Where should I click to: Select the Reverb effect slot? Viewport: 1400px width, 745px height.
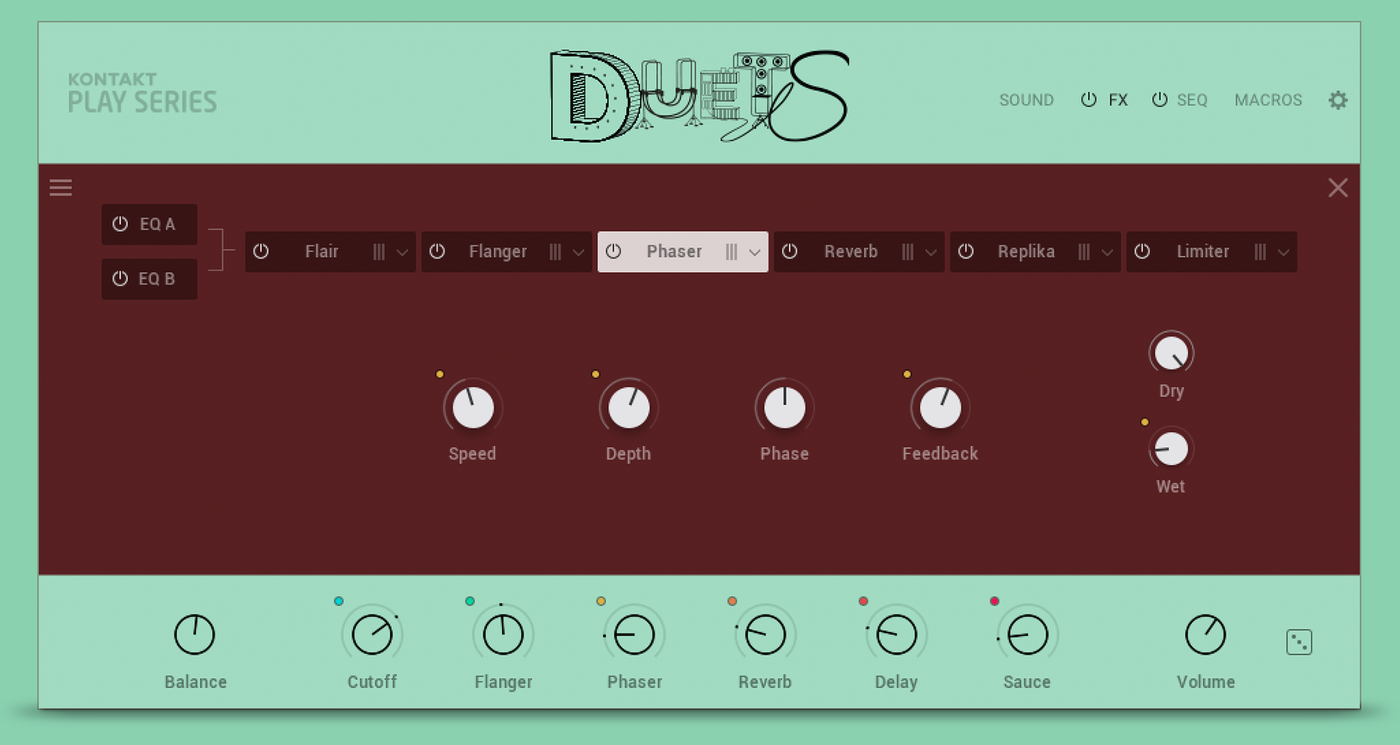[x=859, y=252]
